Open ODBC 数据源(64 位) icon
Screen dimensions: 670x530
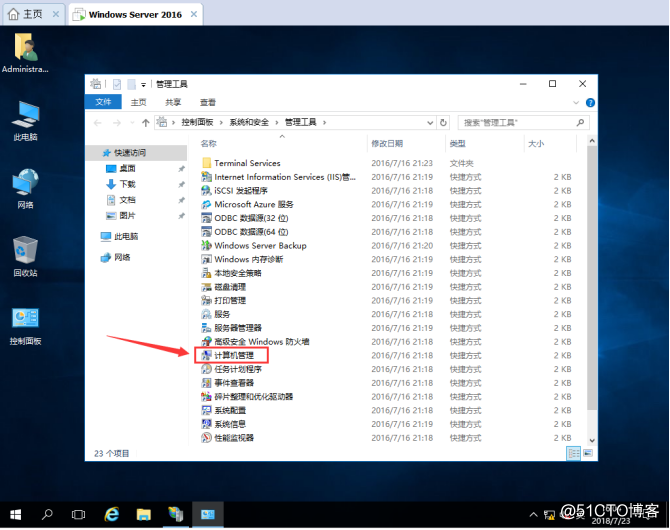(206, 232)
